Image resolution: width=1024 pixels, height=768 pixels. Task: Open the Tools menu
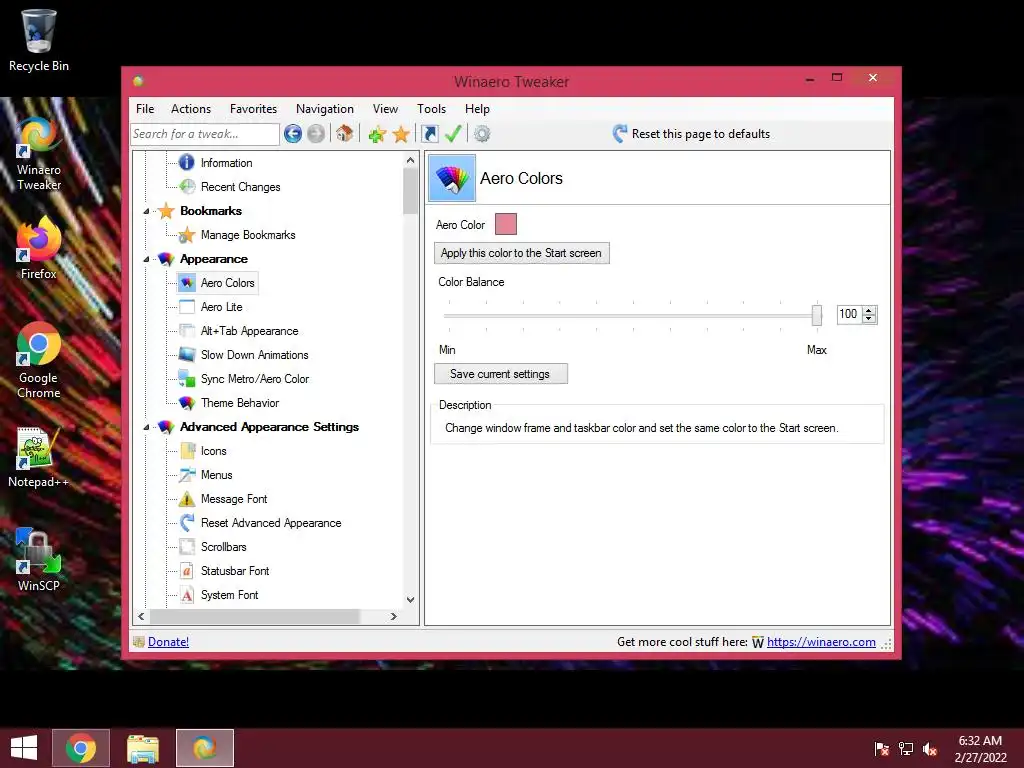pos(431,109)
